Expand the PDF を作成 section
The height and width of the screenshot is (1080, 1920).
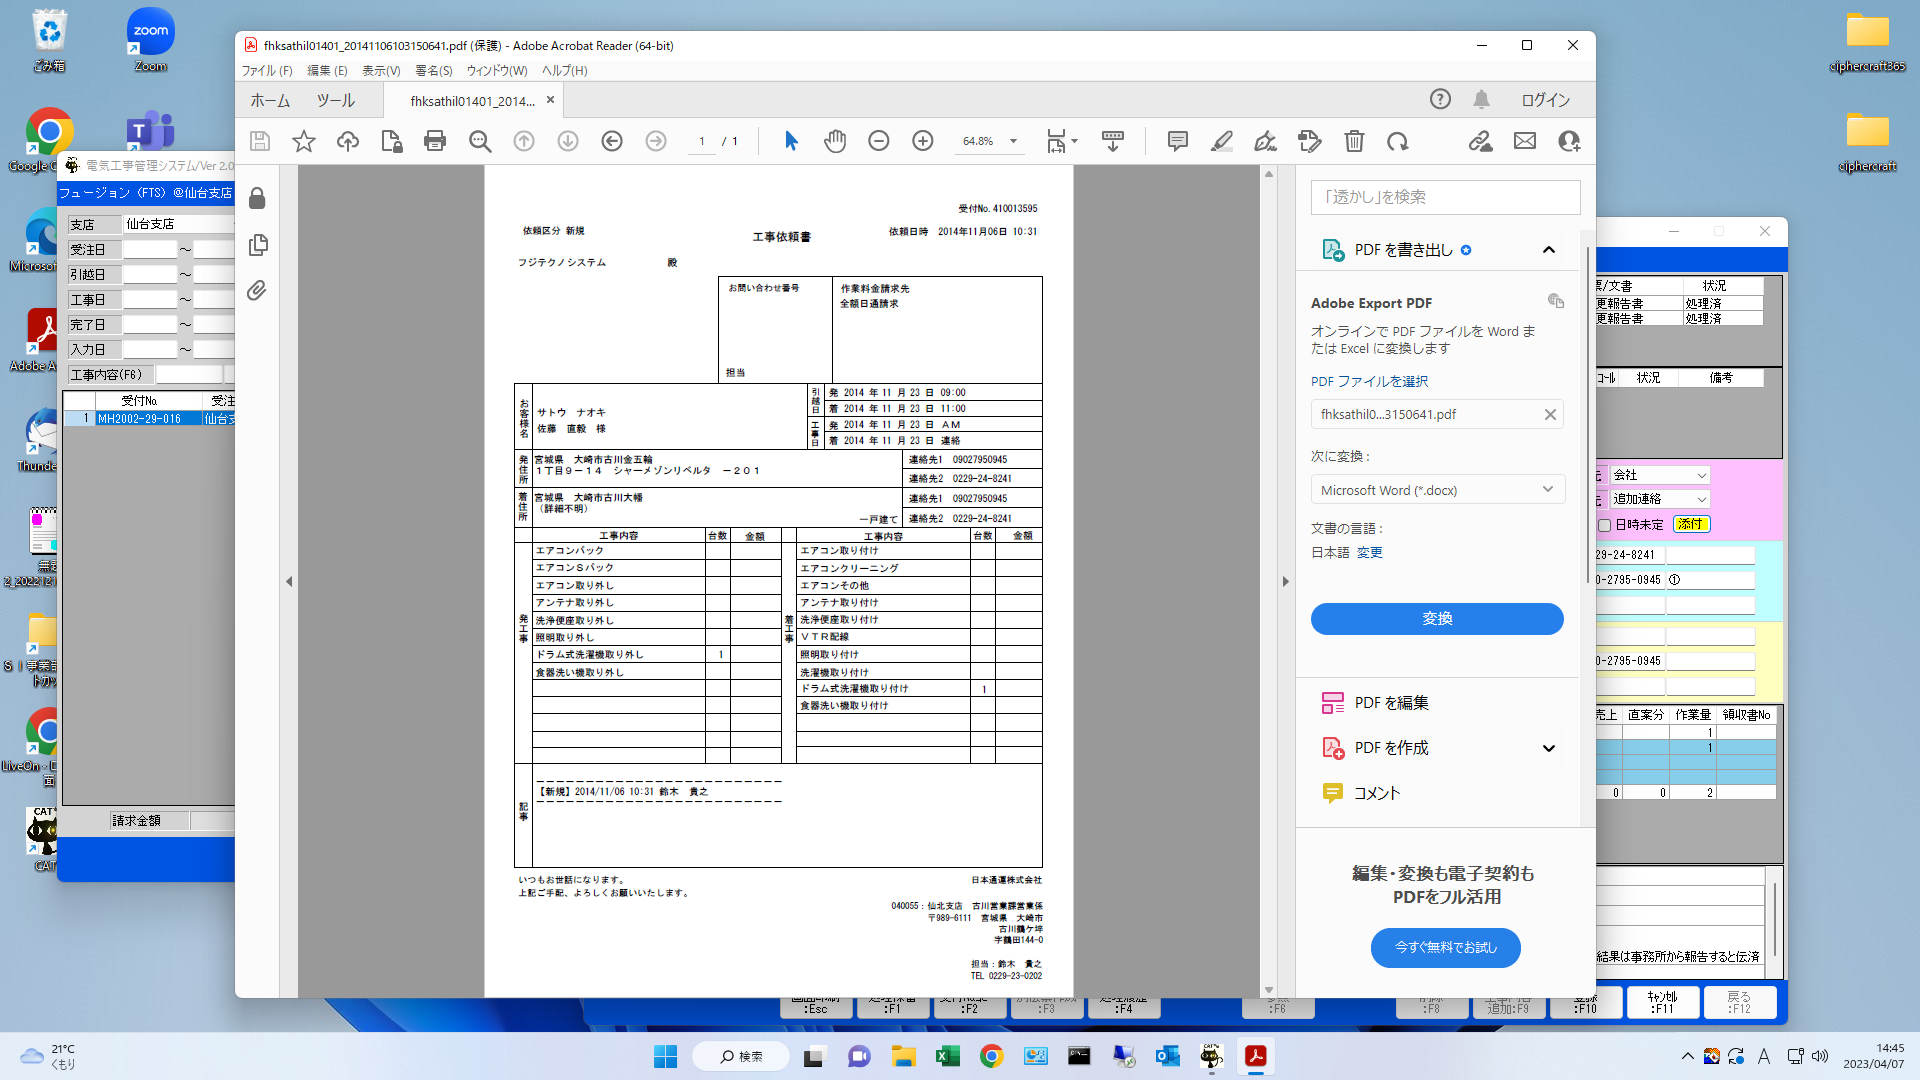(1548, 748)
